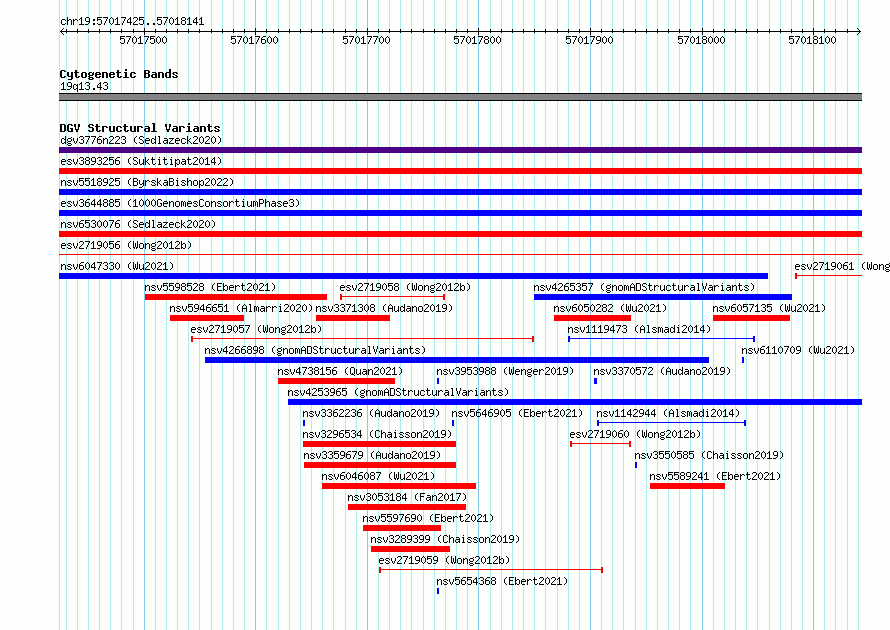Open the nsv4738156 (Quan2021) label
Viewport: 890px width, 630px height.
coord(340,371)
